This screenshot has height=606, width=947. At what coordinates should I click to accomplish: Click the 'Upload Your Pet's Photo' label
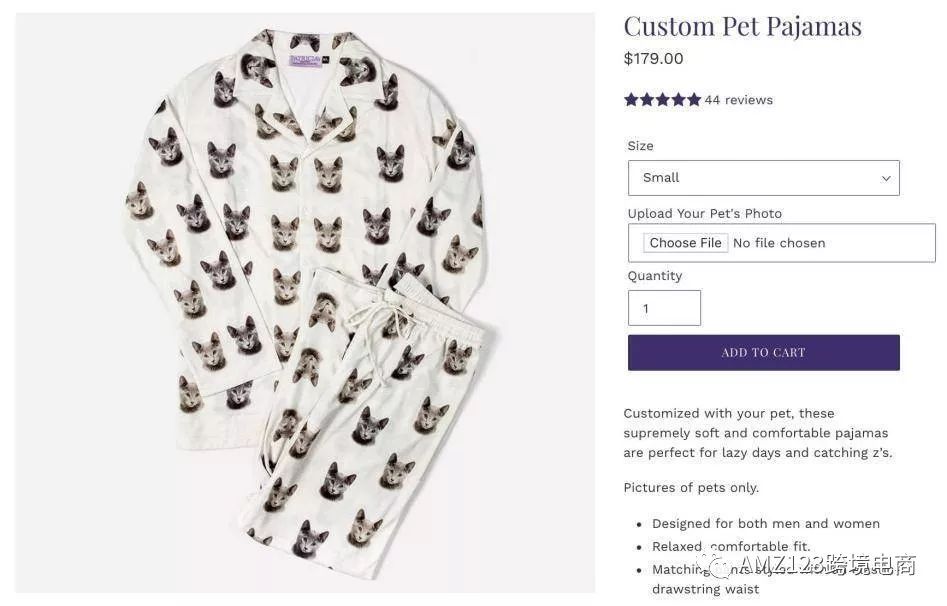[x=704, y=214]
